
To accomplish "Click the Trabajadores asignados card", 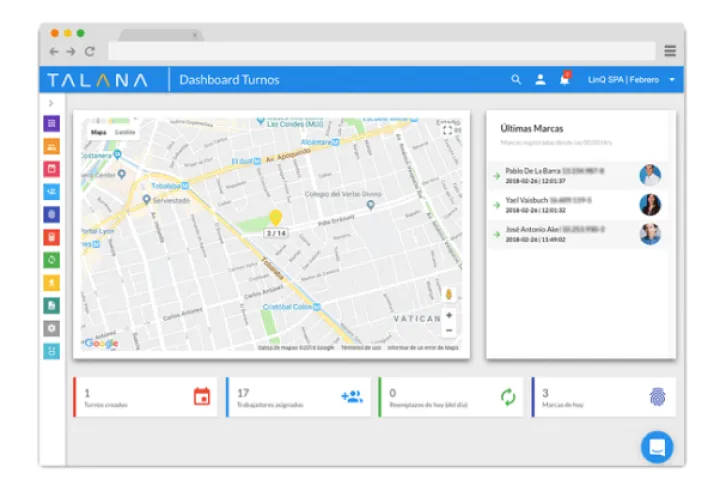I will click(x=298, y=397).
